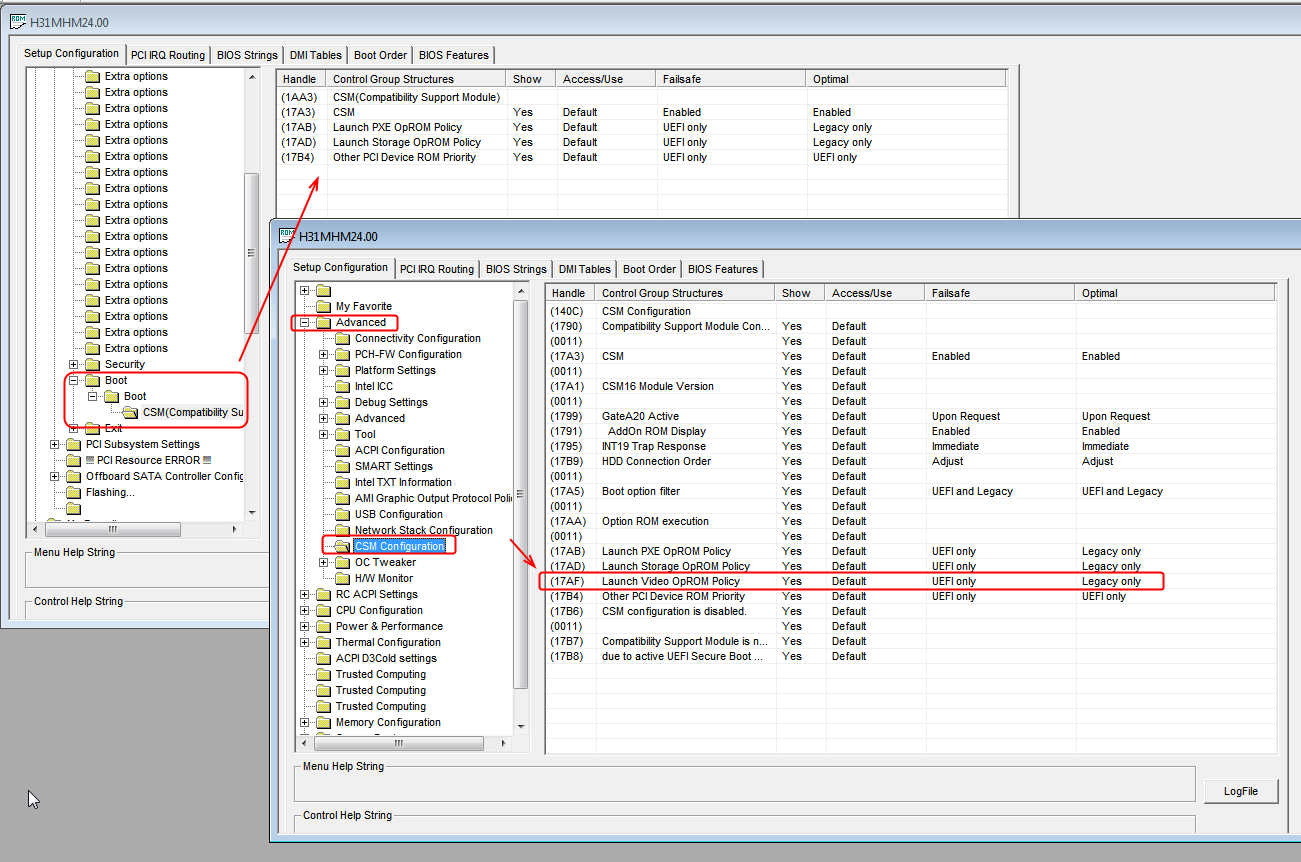
Task: Click the Memory Configuration folder icon
Action: [x=324, y=722]
